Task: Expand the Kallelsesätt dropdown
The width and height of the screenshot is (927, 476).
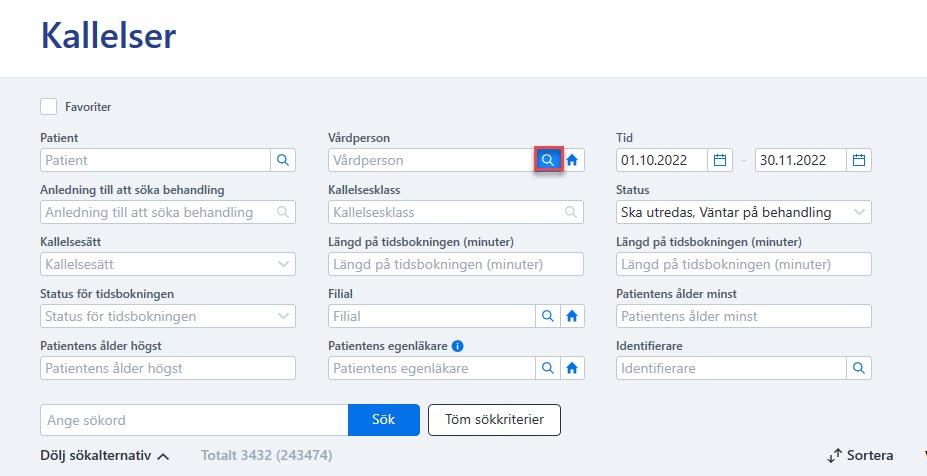Action: [168, 264]
